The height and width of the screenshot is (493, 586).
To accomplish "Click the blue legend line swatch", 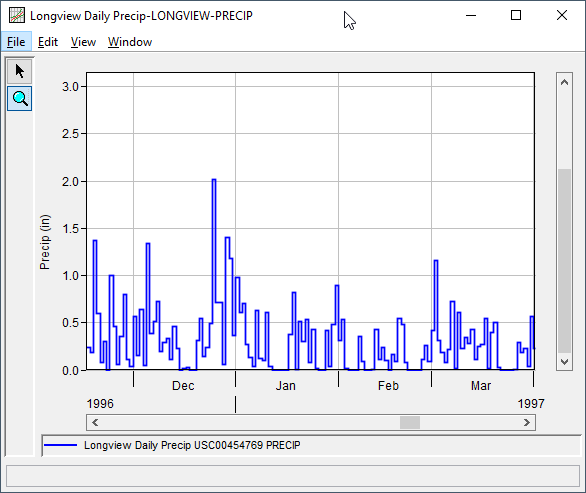I will [x=61, y=445].
